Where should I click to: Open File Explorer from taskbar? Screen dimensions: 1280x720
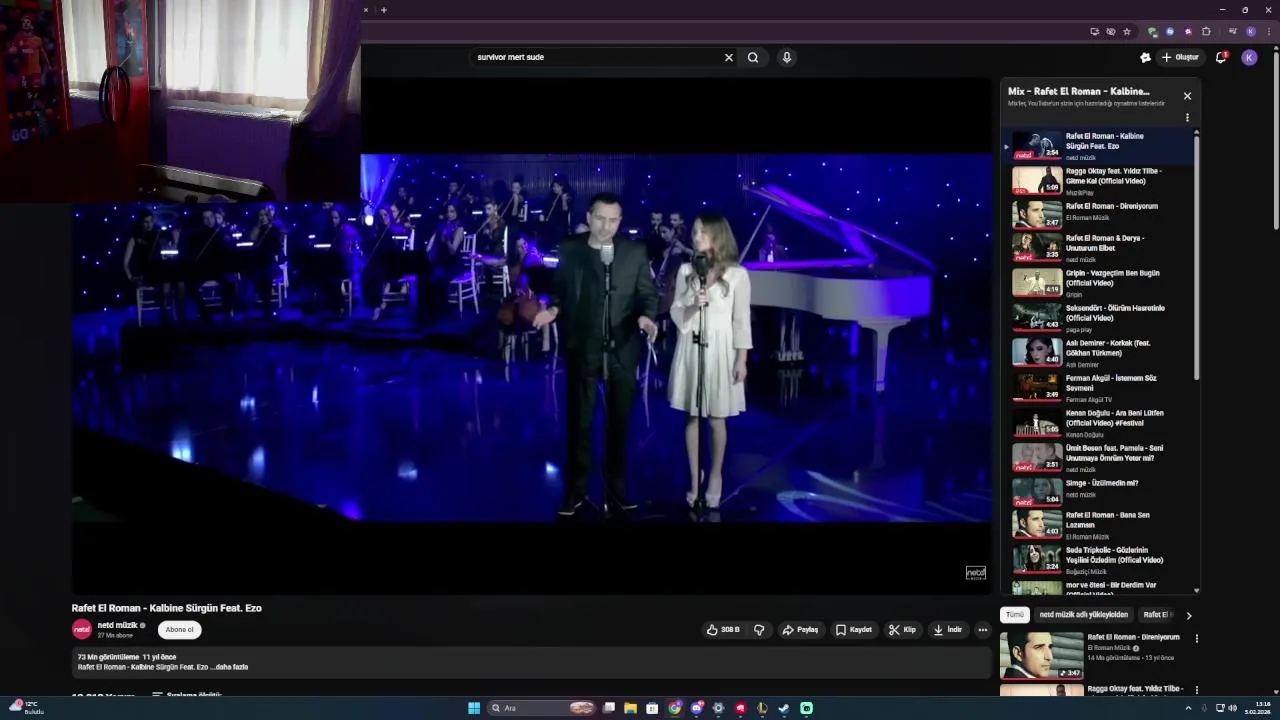coord(630,708)
